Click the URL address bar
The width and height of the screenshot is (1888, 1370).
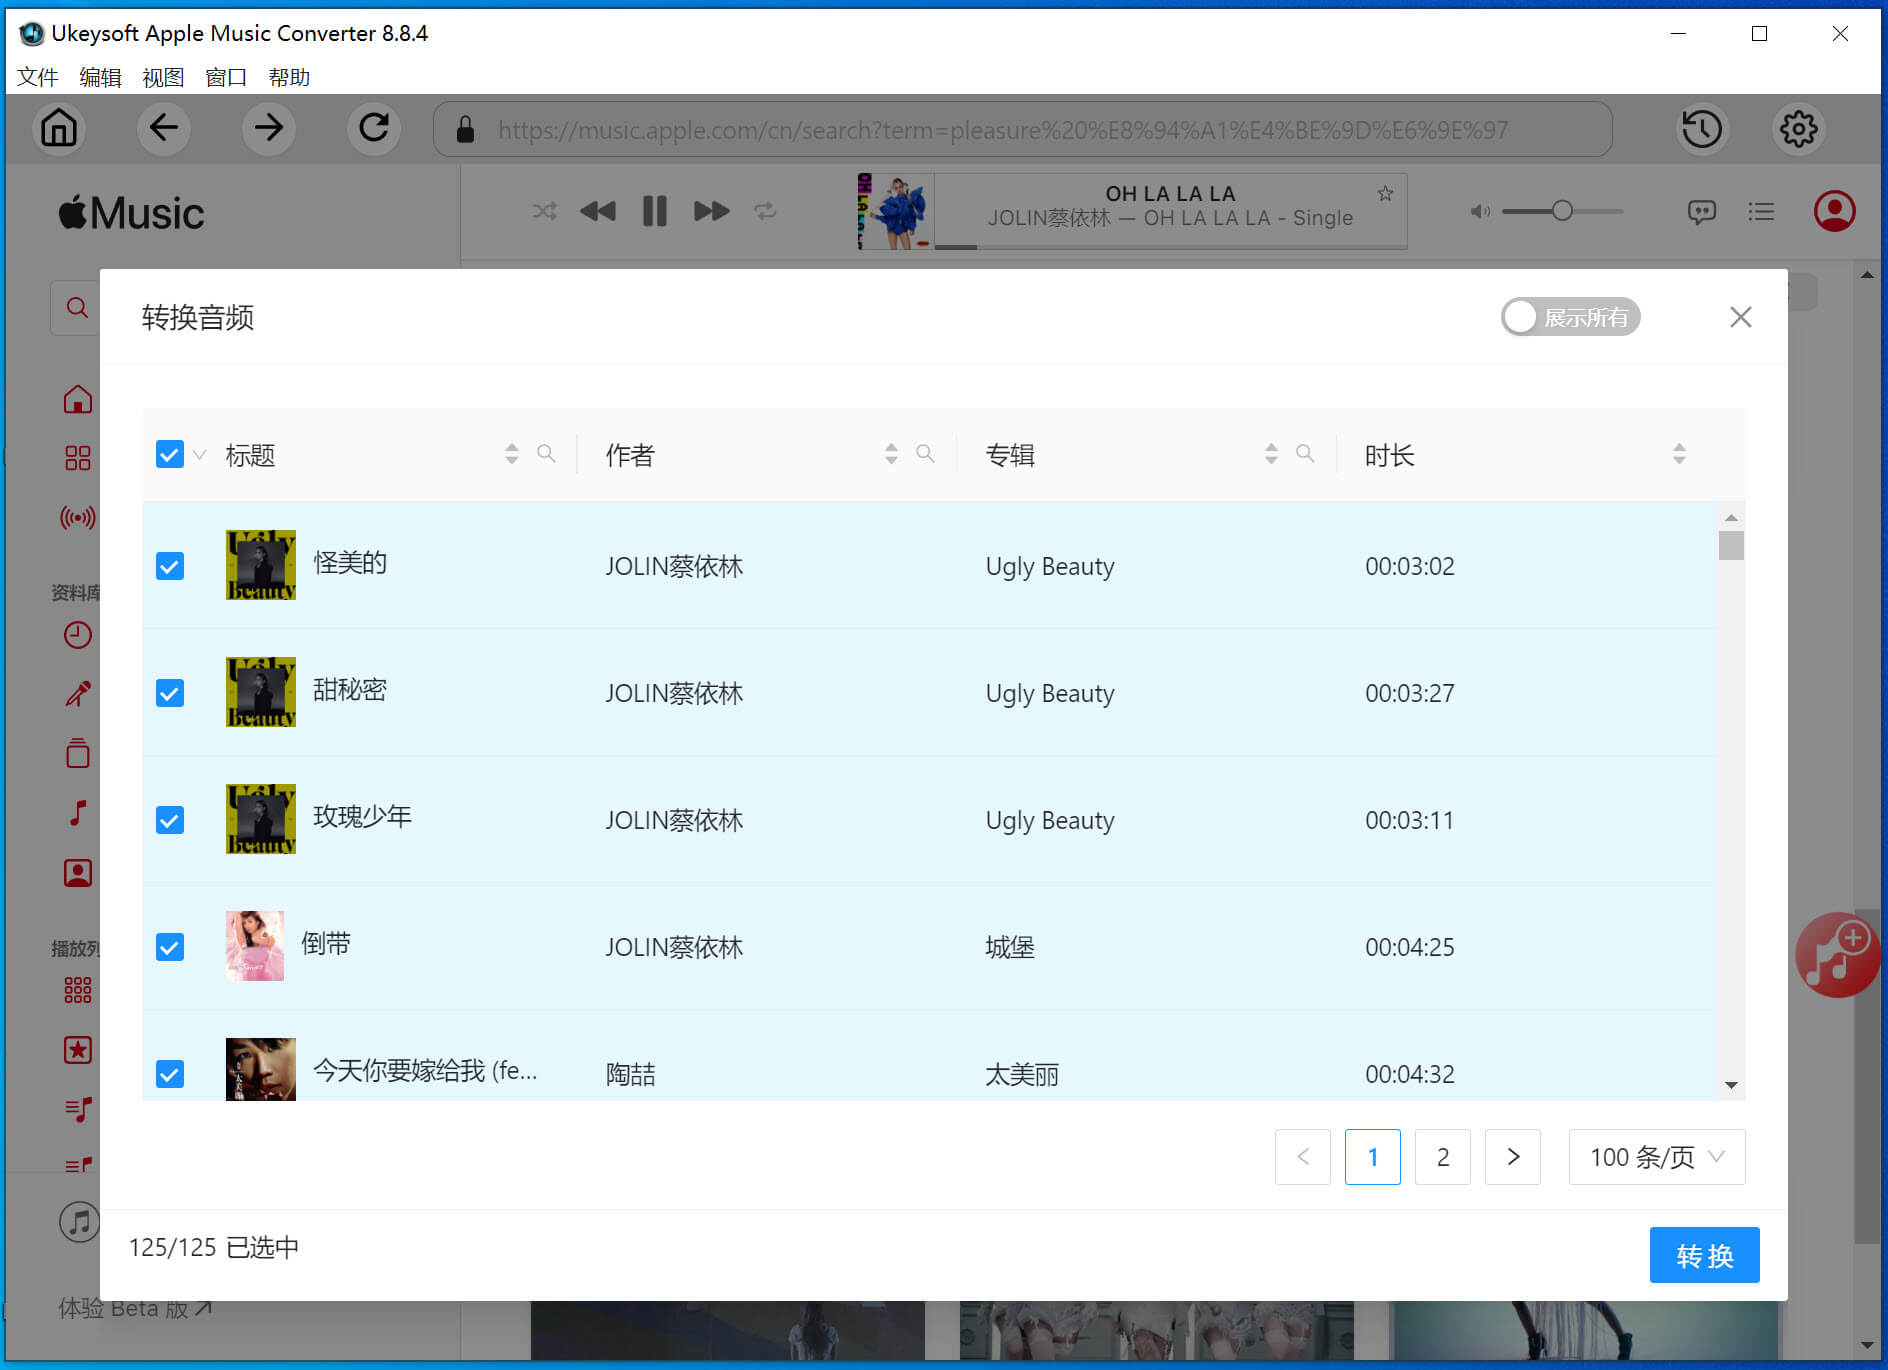pos(1022,129)
